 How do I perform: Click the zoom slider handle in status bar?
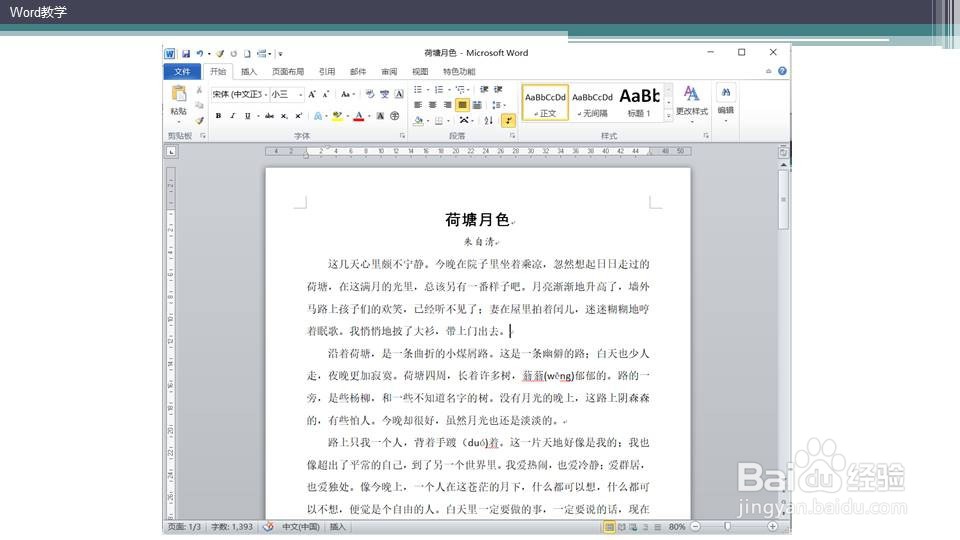(727, 527)
